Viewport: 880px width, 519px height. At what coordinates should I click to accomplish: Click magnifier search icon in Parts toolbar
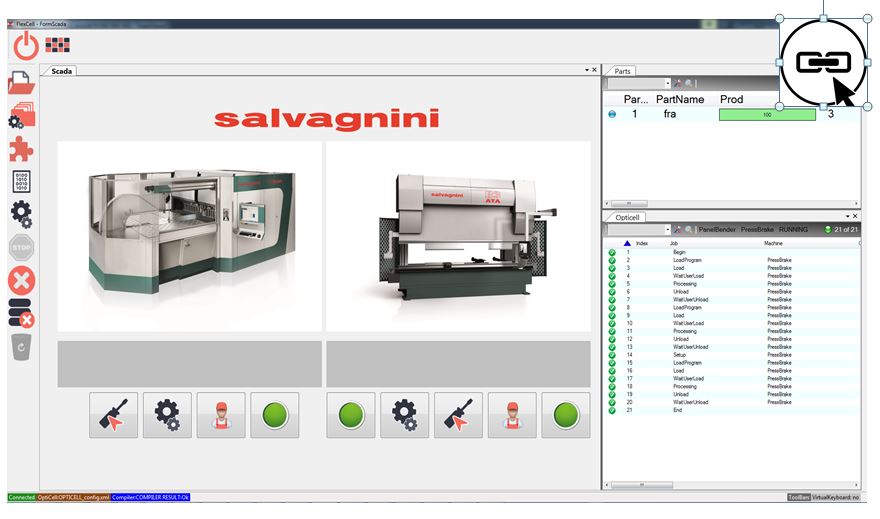[x=689, y=84]
